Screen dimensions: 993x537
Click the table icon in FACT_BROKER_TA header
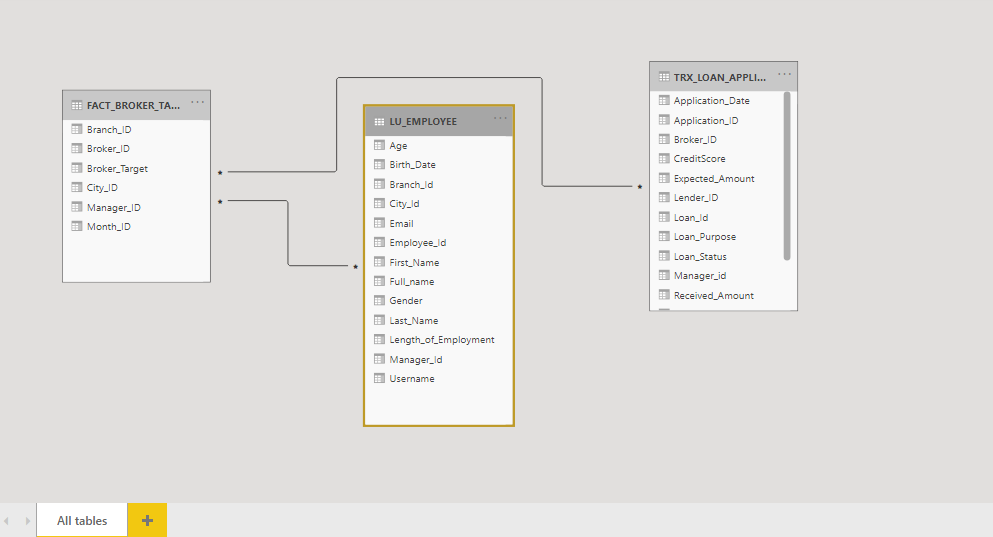(x=77, y=105)
